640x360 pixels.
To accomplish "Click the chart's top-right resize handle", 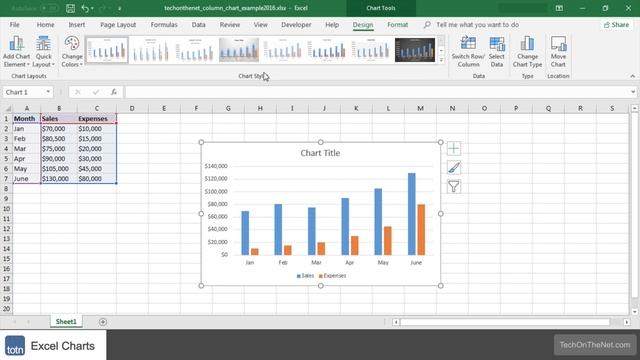I will (440, 142).
